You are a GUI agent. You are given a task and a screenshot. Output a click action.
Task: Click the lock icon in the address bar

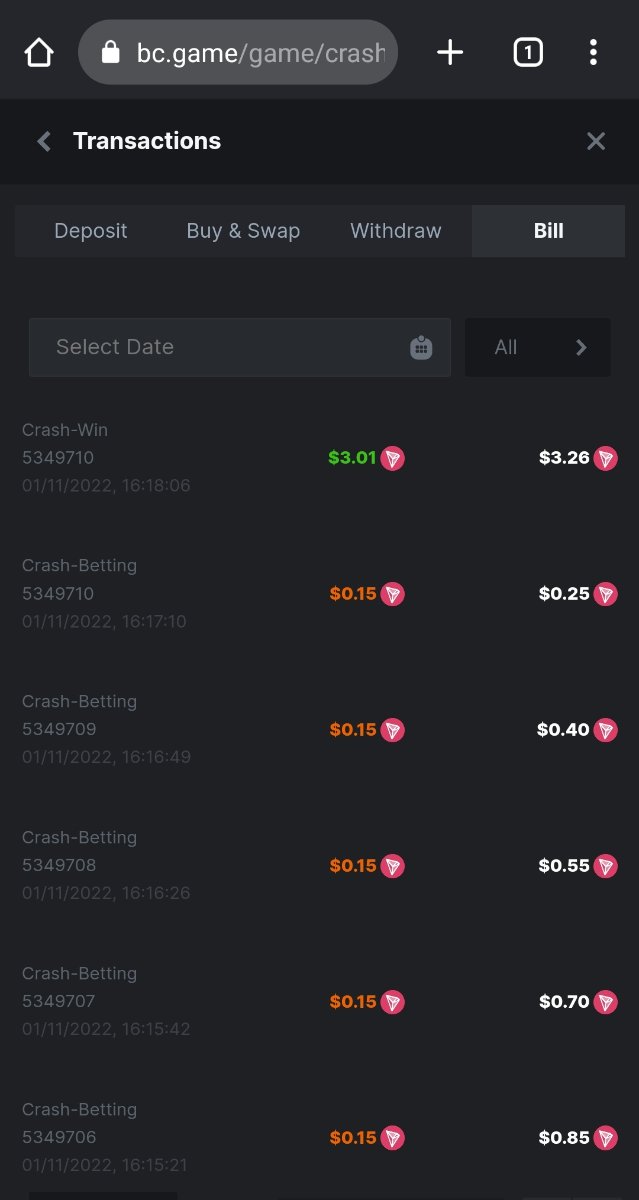click(x=111, y=52)
